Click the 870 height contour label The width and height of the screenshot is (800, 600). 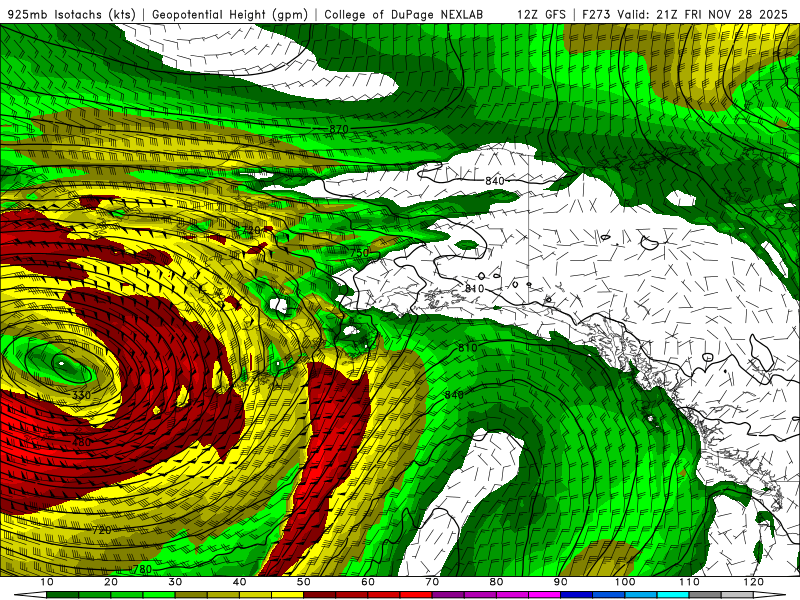339,130
